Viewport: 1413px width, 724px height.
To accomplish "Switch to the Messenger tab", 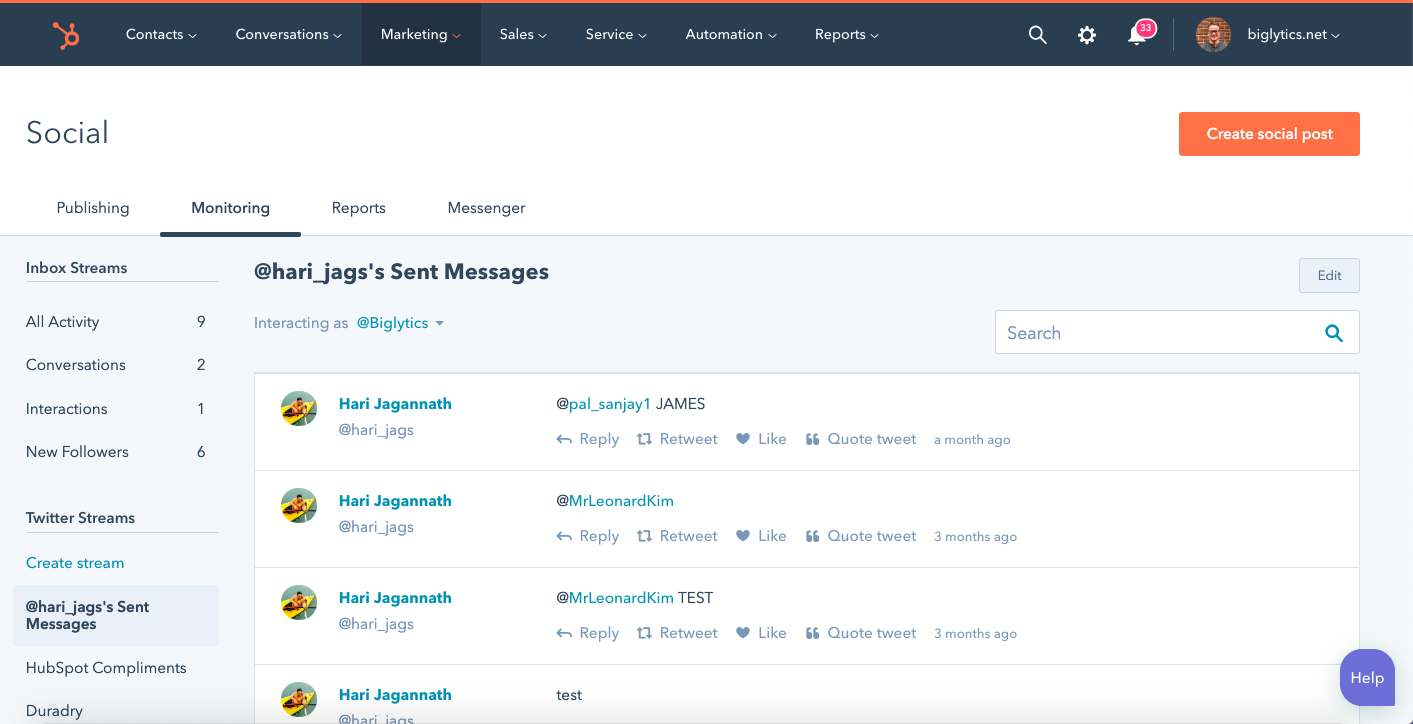I will click(x=486, y=208).
